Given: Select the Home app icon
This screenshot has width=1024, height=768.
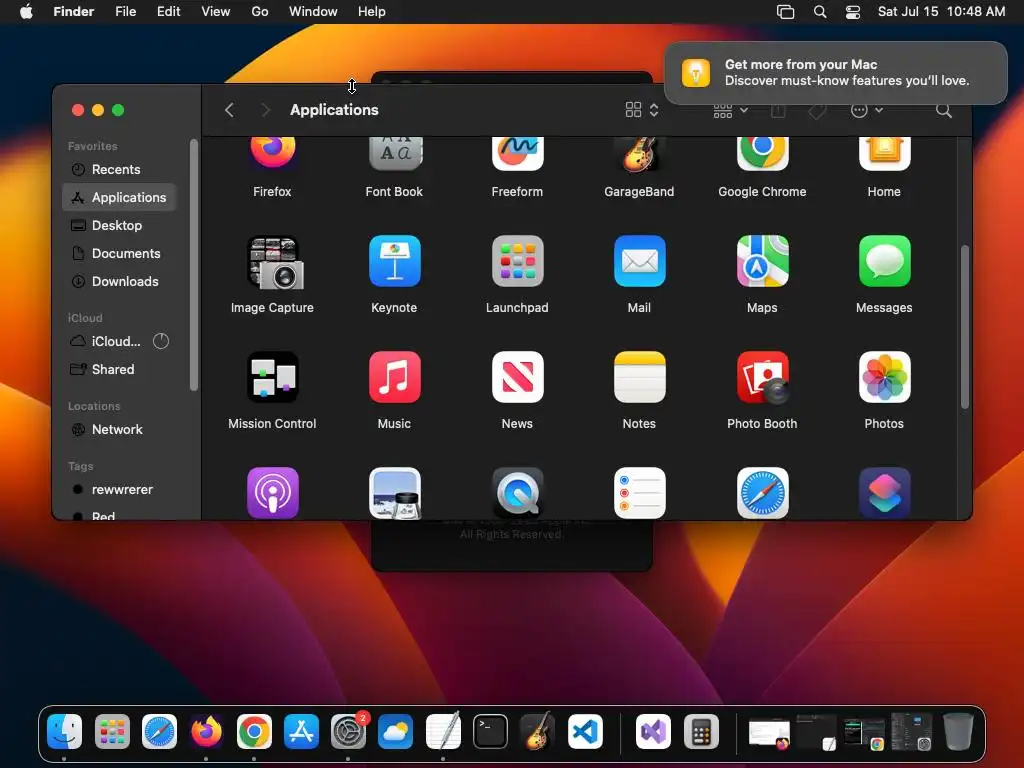Looking at the screenshot, I should point(884,154).
